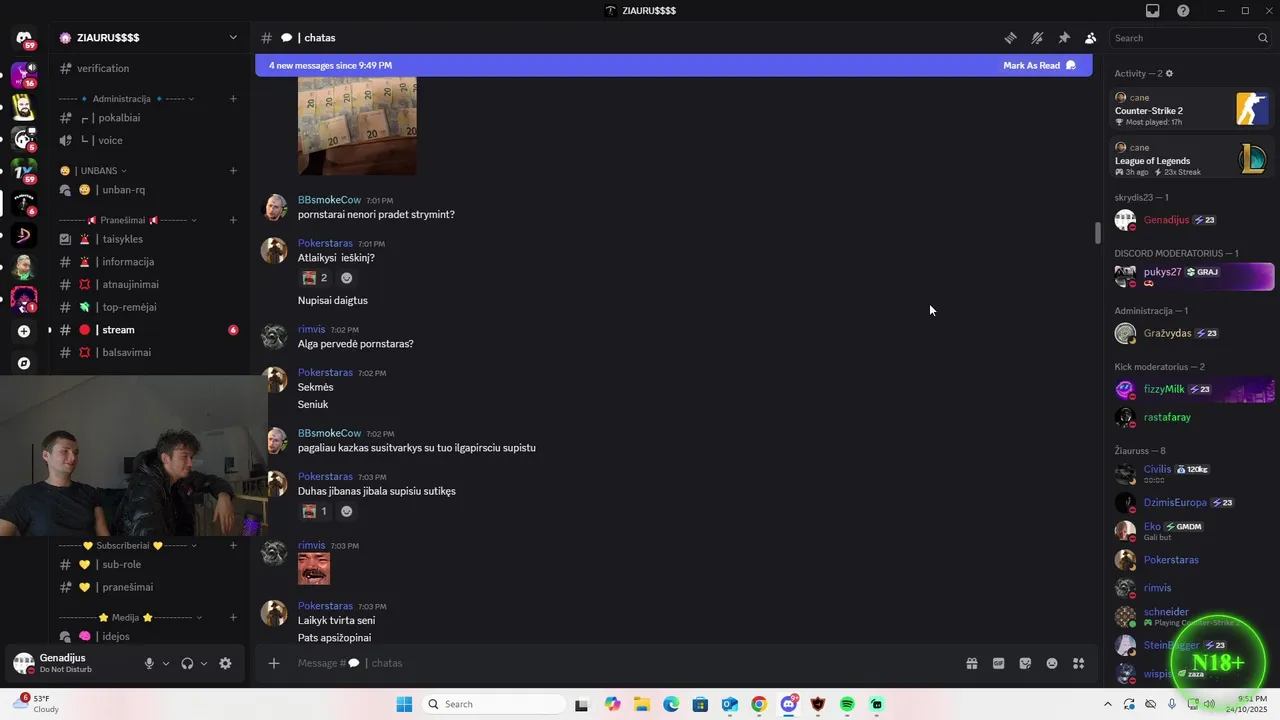Screen dimensions: 1280x720
Task: Open microphone input options dropdown arrow
Action: click(x=166, y=663)
